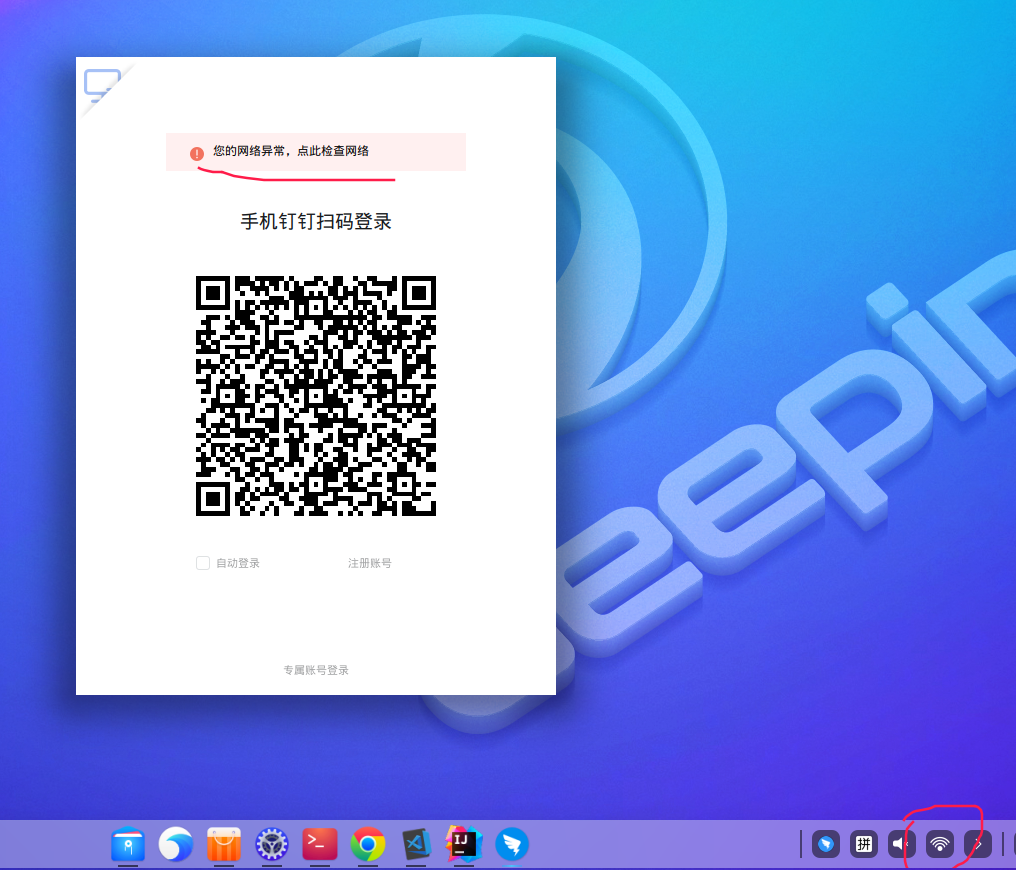Launch the Deepin browser from dock
1016x870 pixels.
(176, 844)
